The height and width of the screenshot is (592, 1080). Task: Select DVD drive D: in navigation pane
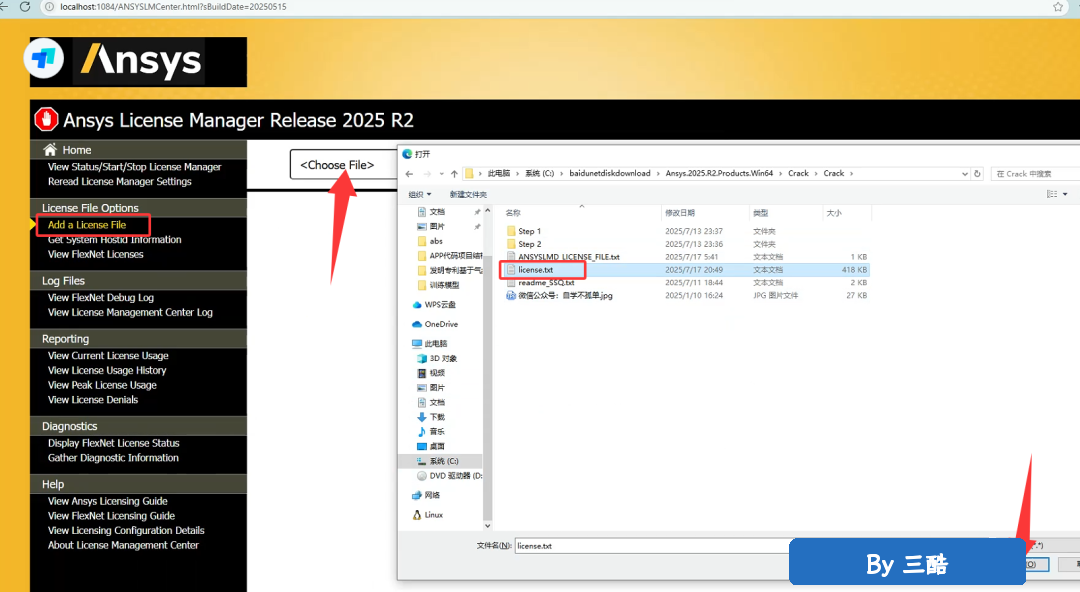(450, 476)
